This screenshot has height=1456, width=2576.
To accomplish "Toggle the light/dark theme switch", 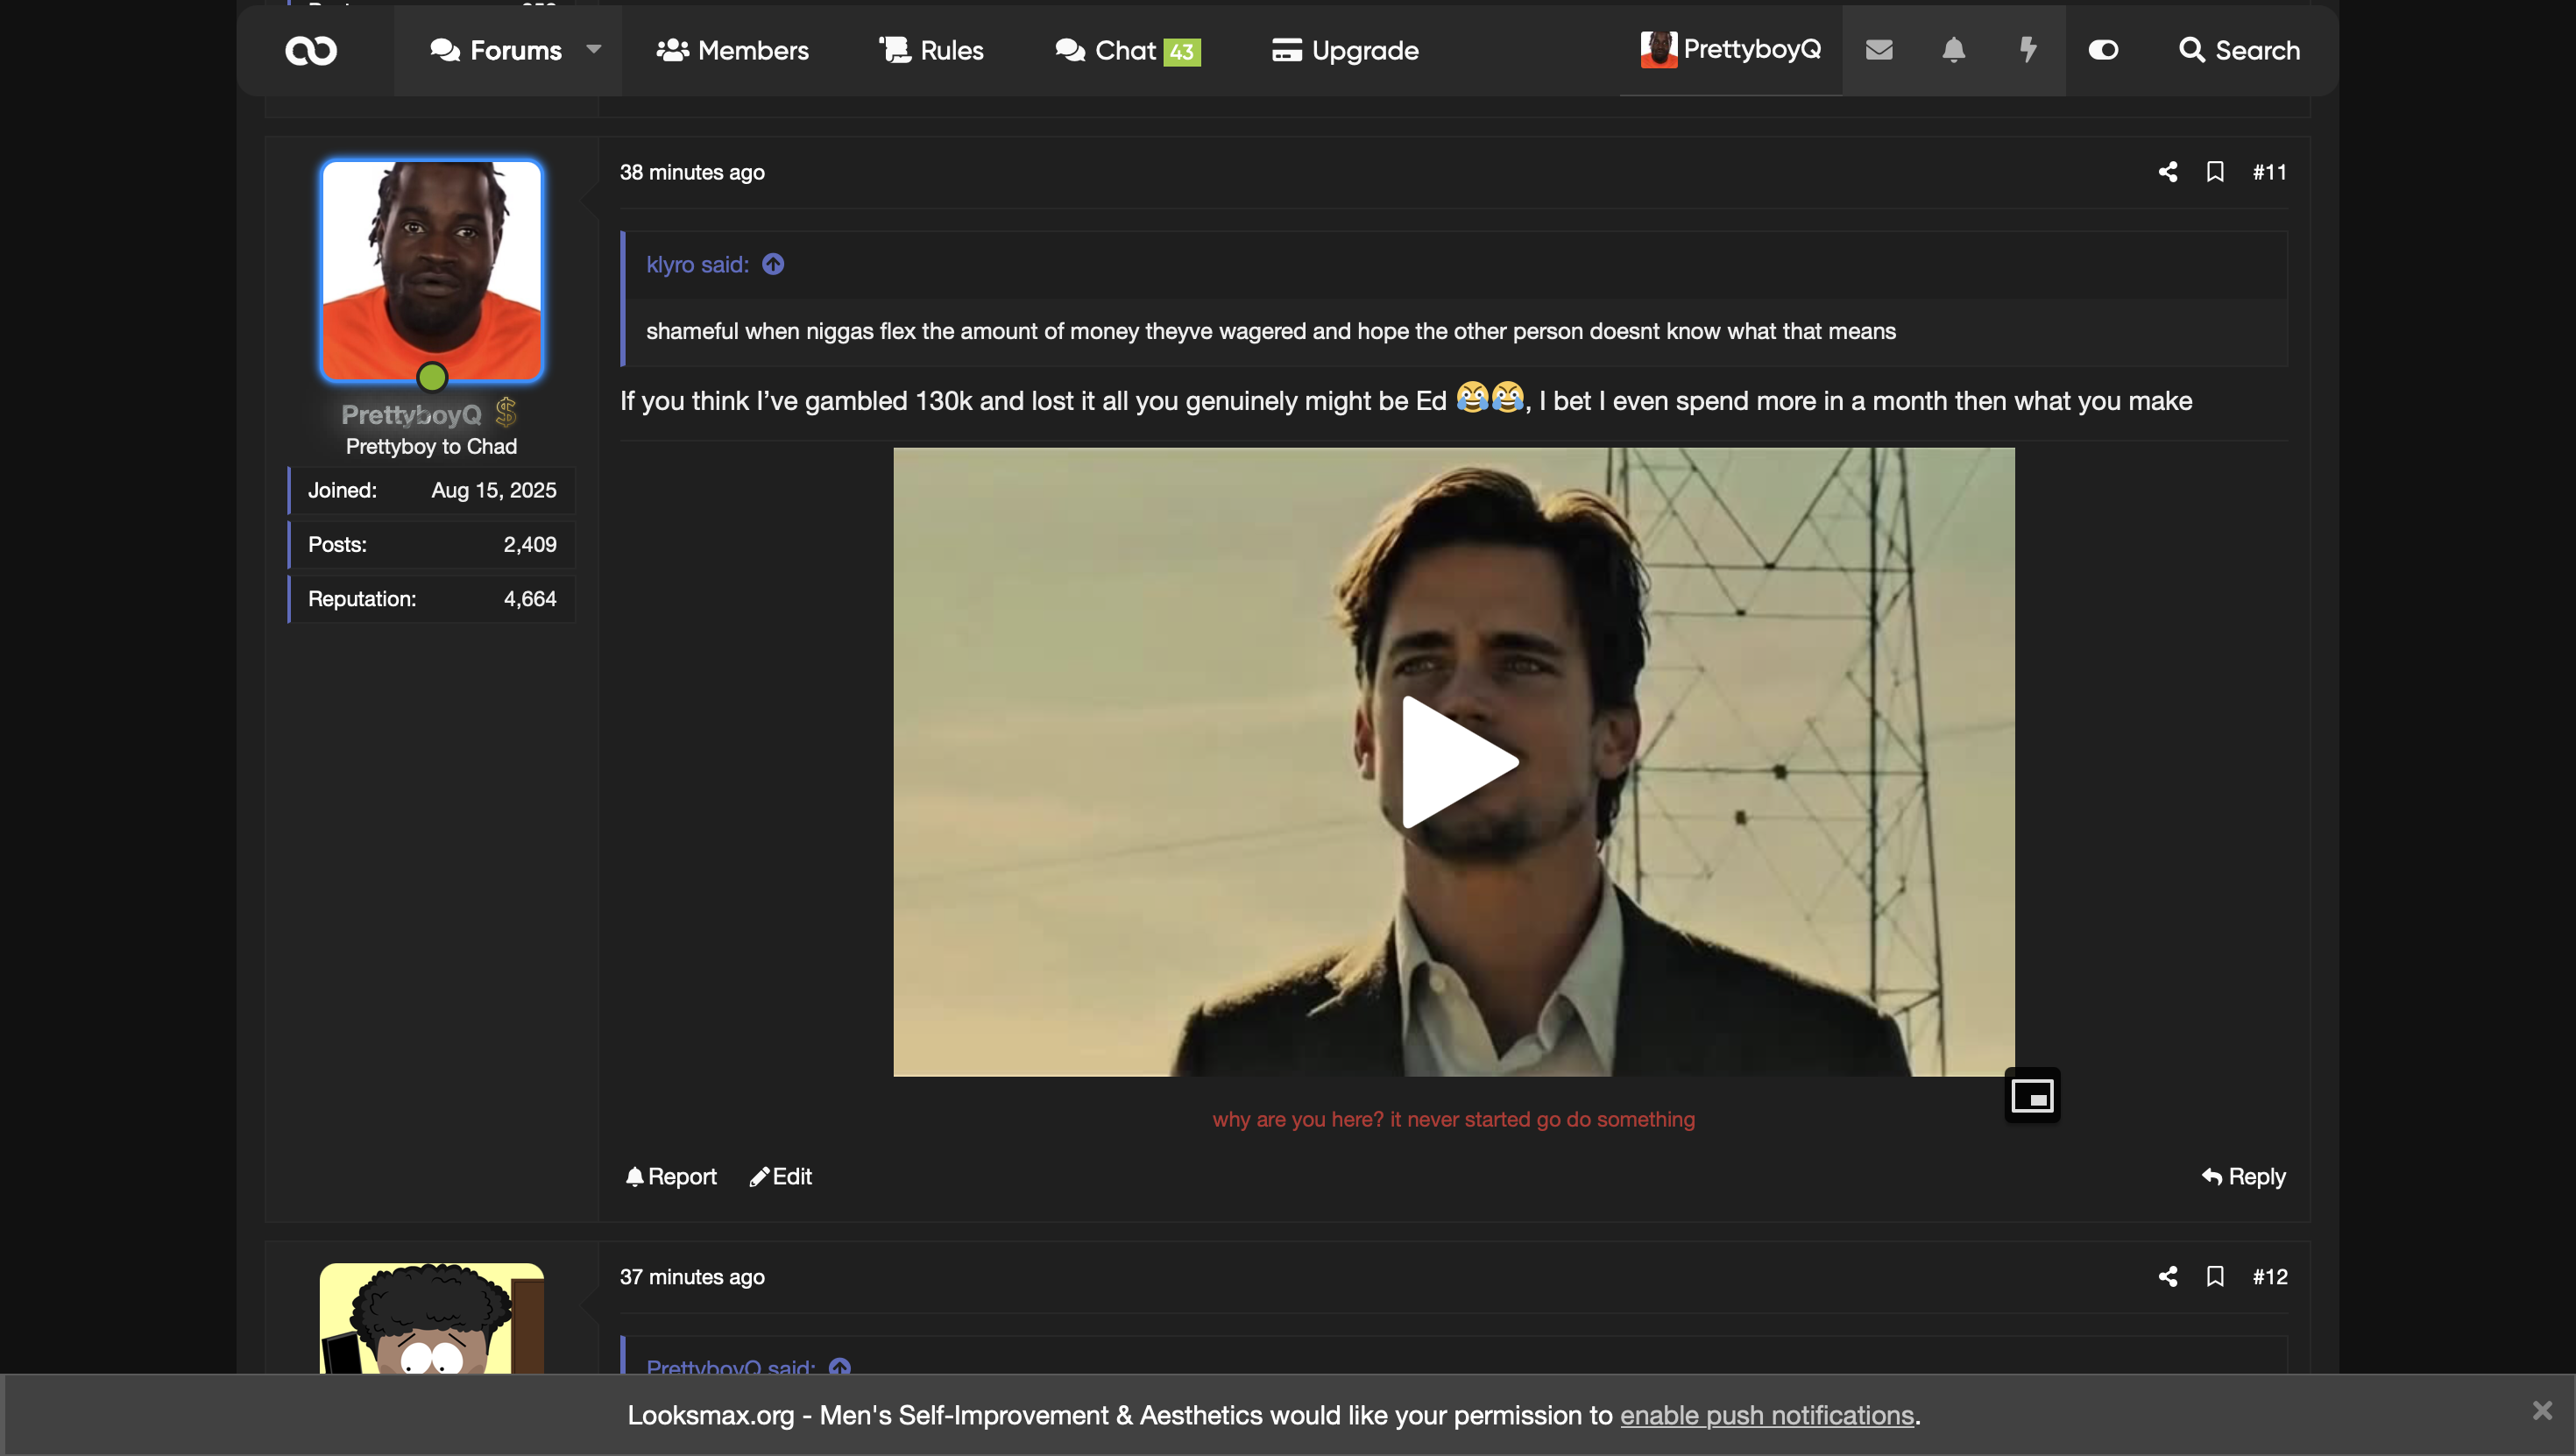I will (2103, 50).
